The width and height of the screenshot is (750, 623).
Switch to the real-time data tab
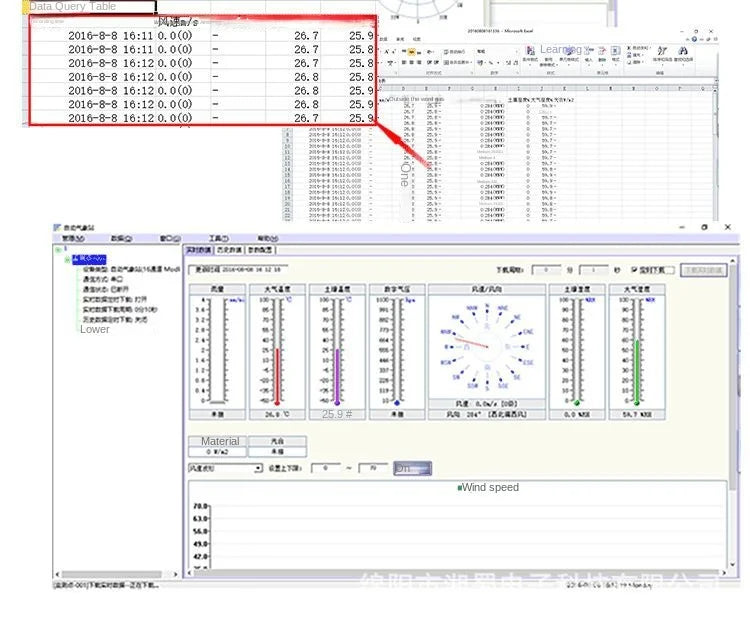click(199, 250)
